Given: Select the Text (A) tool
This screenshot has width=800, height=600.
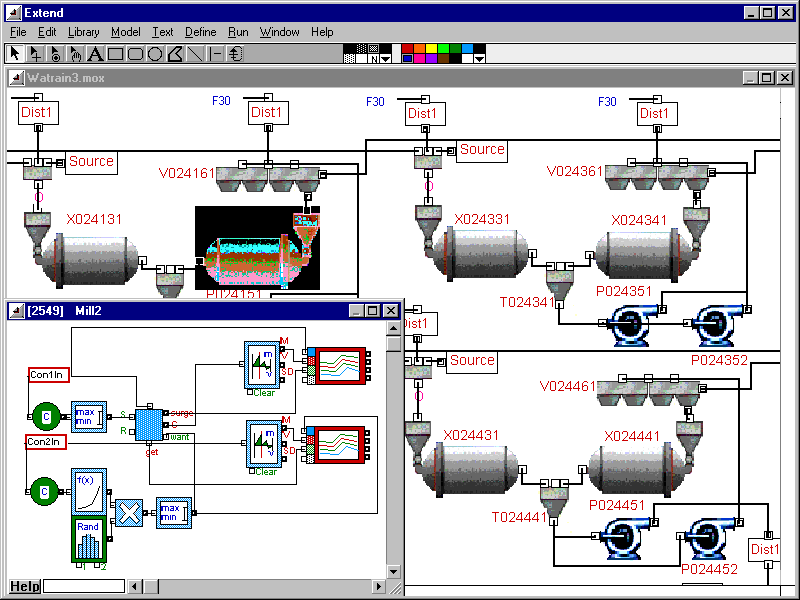Looking at the screenshot, I should (95, 54).
